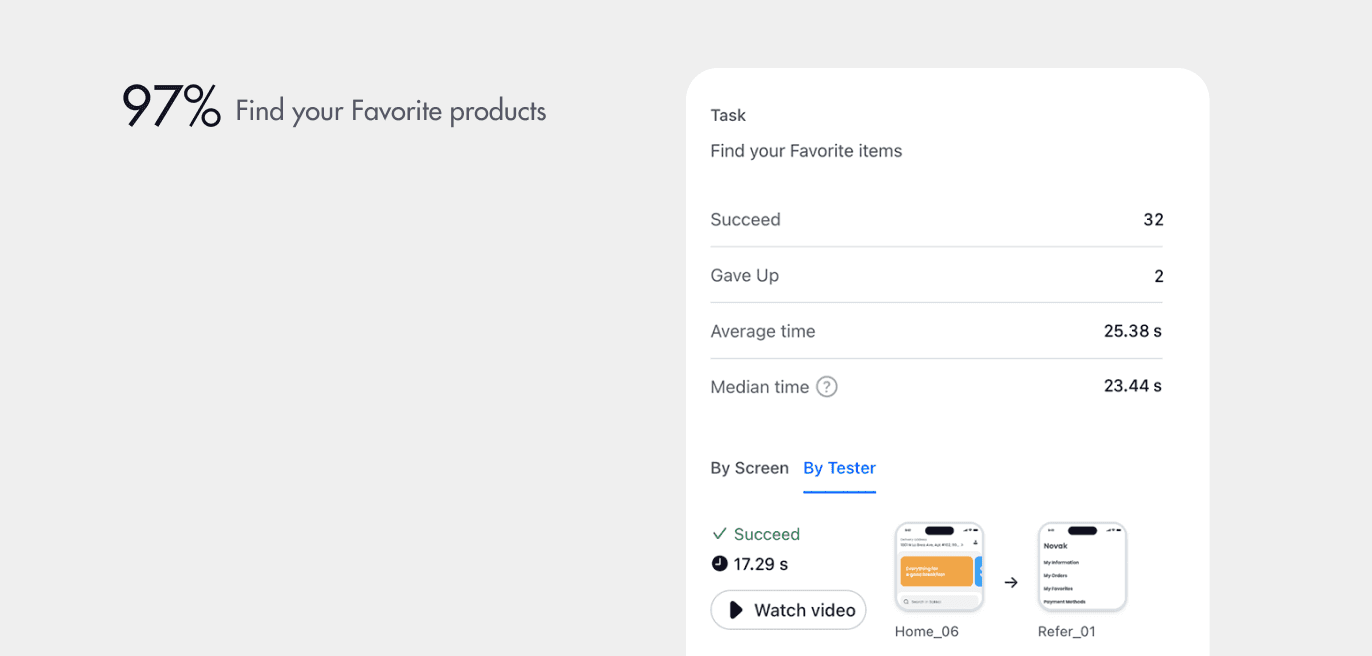Click the Refer_01 caption label
Screen dimensions: 1372x656
coord(1067,632)
